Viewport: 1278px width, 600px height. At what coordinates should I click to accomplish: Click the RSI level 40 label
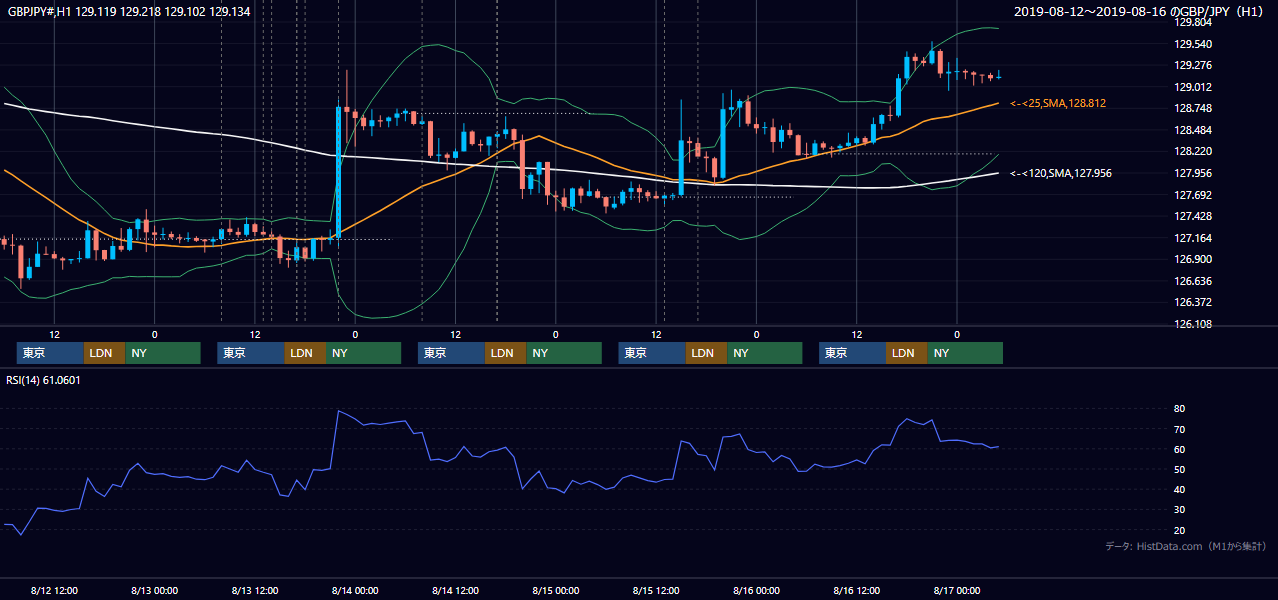coord(1179,489)
